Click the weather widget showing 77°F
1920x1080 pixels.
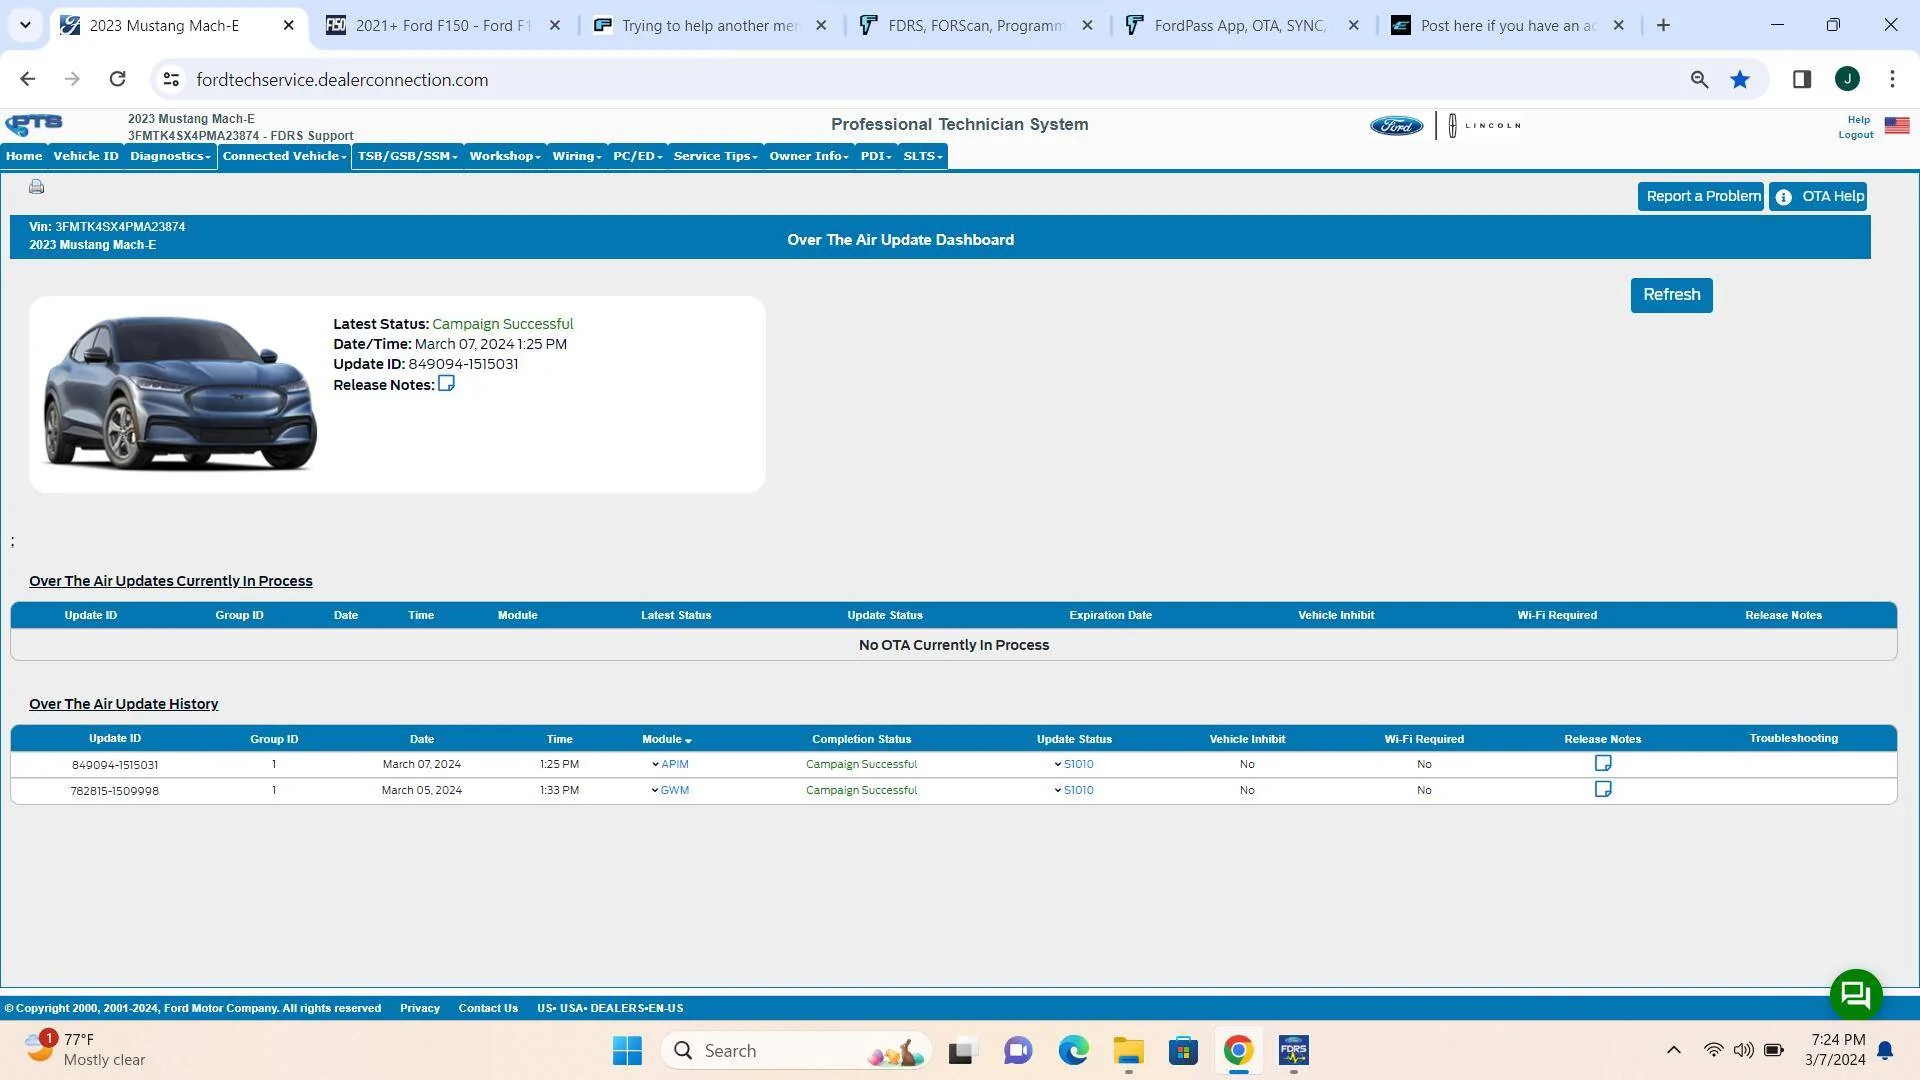pos(85,1050)
